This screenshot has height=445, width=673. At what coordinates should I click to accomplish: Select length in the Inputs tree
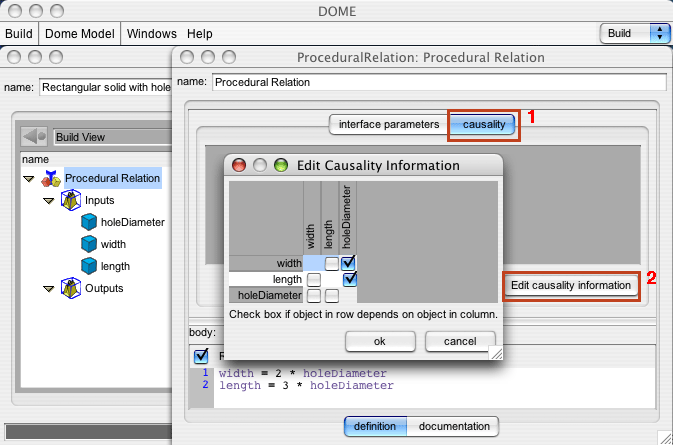[x=115, y=266]
